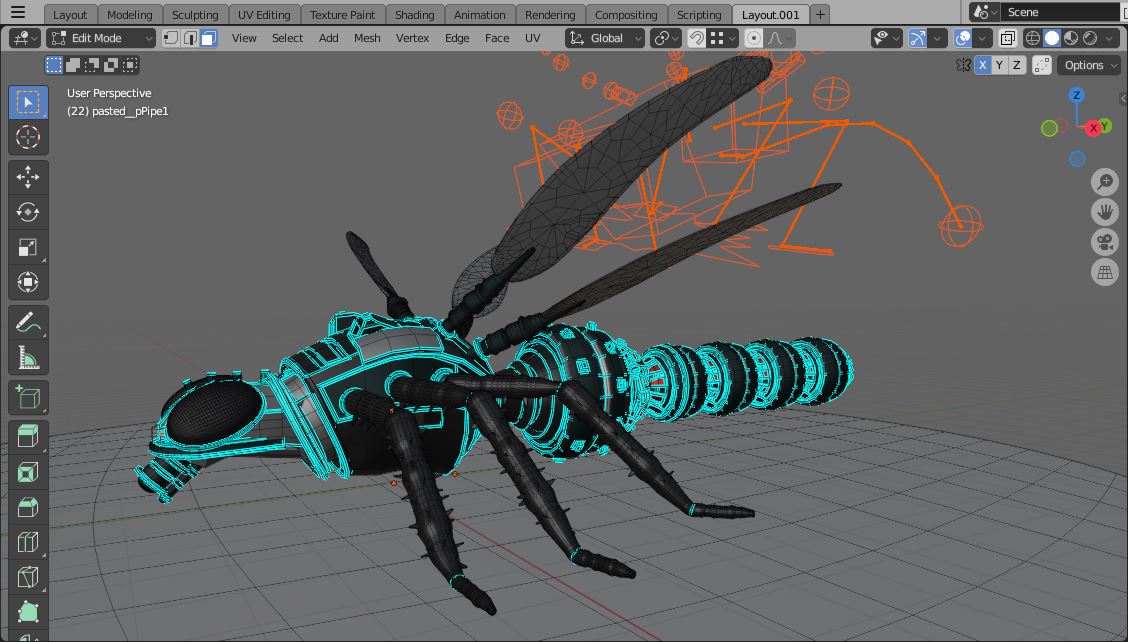1128x642 pixels.
Task: Select the Knife tool
Action: click(x=28, y=577)
